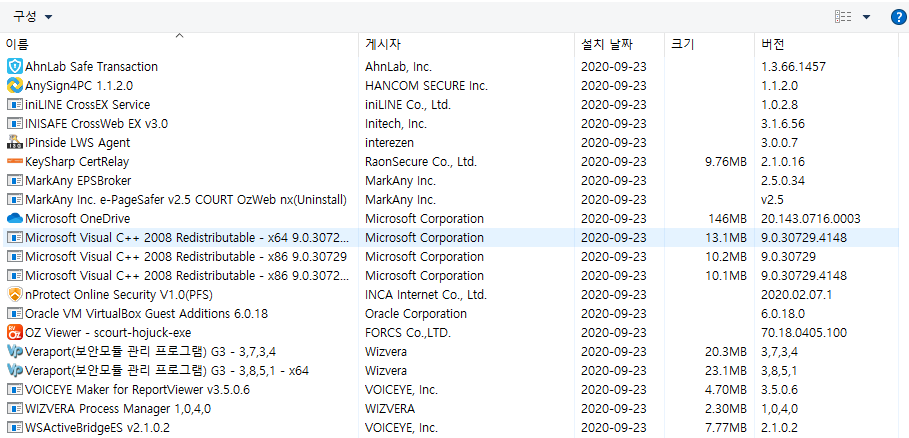Click the Visual C++ 2008 x64 entry icon
The width and height of the screenshot is (909, 438).
(14, 238)
